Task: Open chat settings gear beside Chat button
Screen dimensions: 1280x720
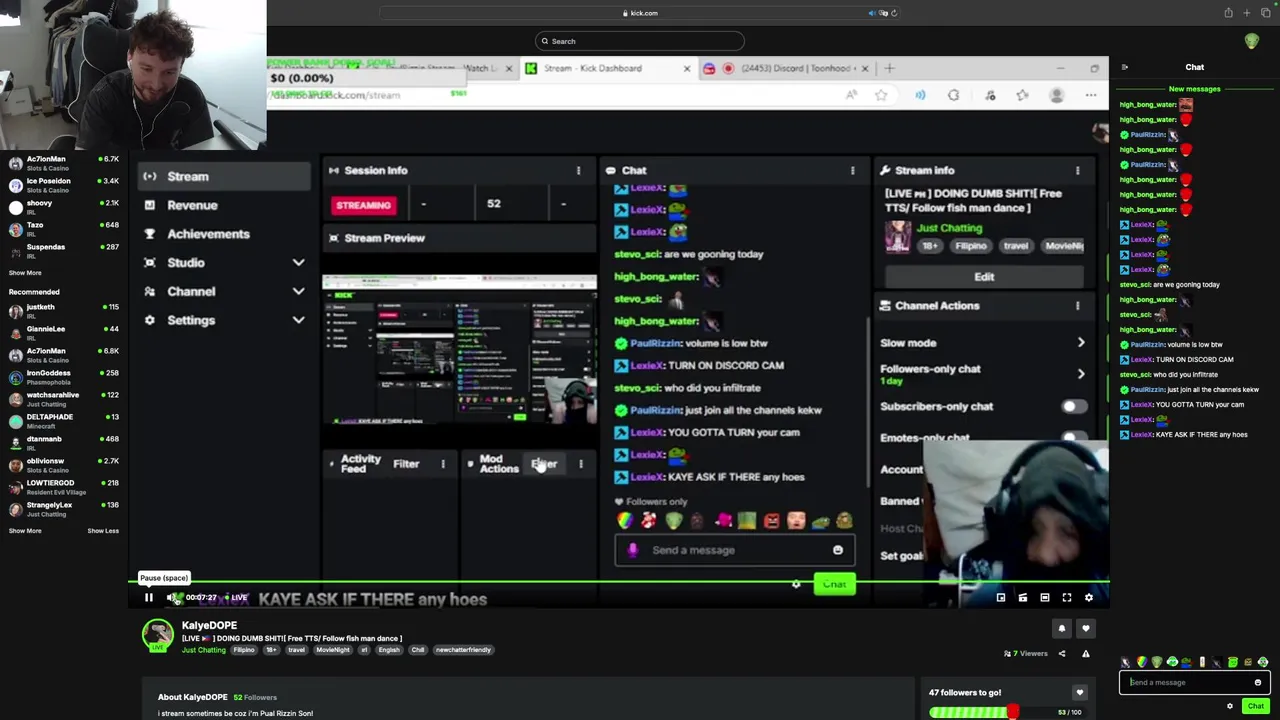Action: (x=1230, y=706)
